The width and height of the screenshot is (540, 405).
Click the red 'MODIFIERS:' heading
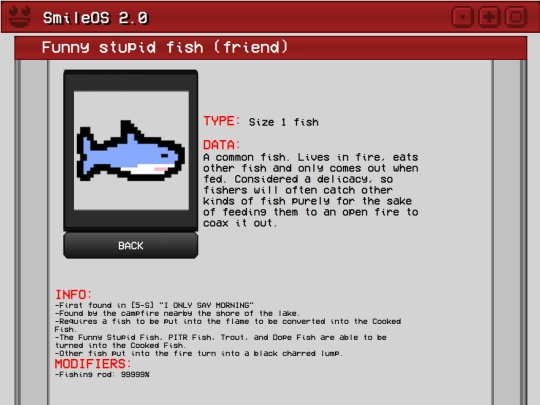click(x=93, y=364)
